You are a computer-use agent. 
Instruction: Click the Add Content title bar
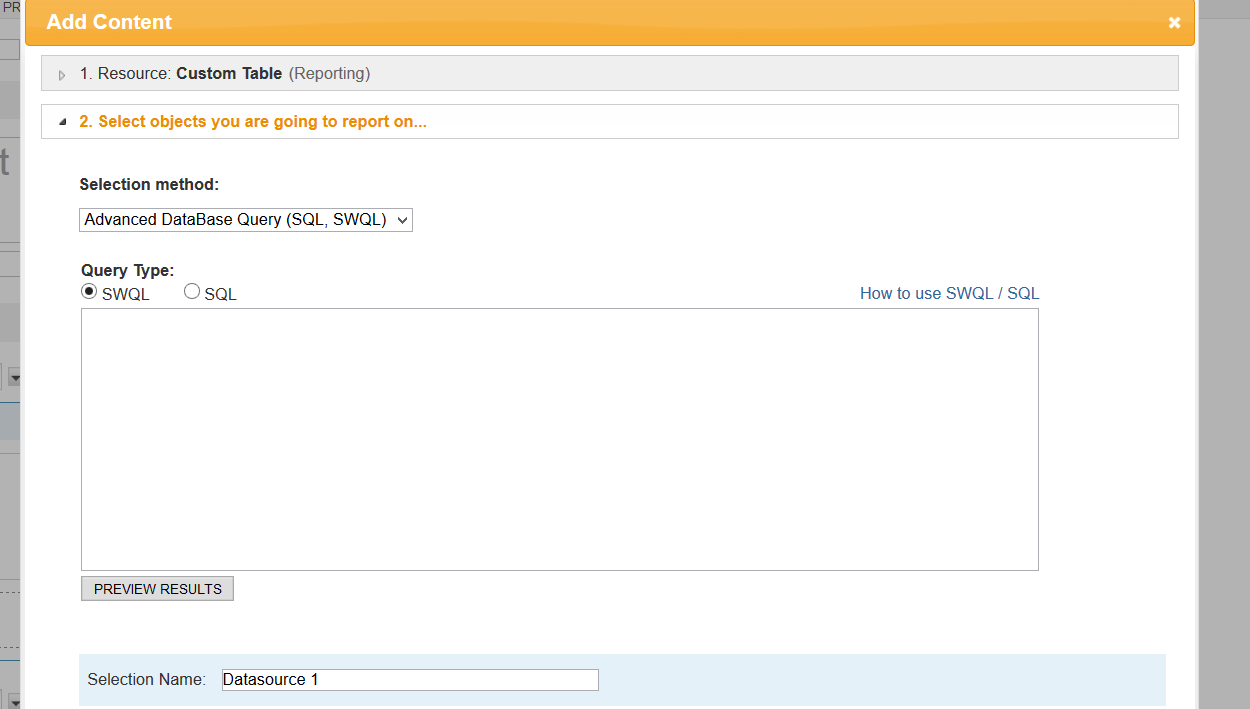(609, 22)
